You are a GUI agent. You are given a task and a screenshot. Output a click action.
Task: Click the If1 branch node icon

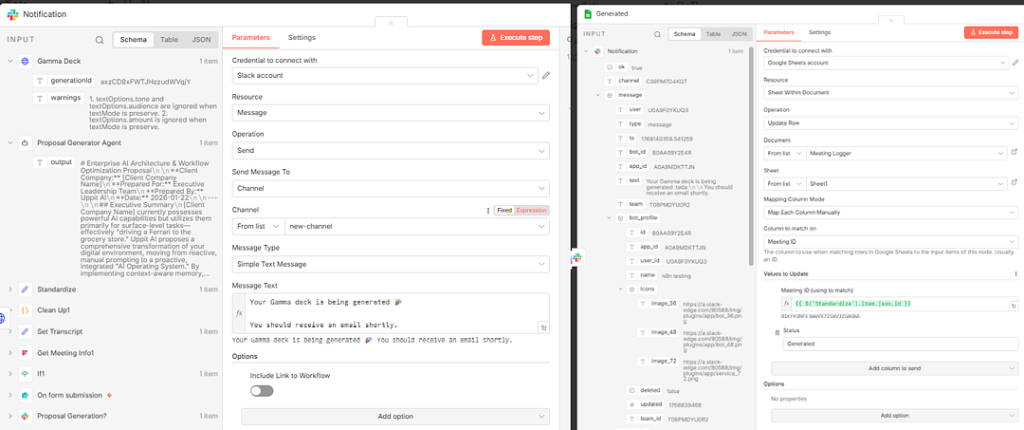point(25,374)
